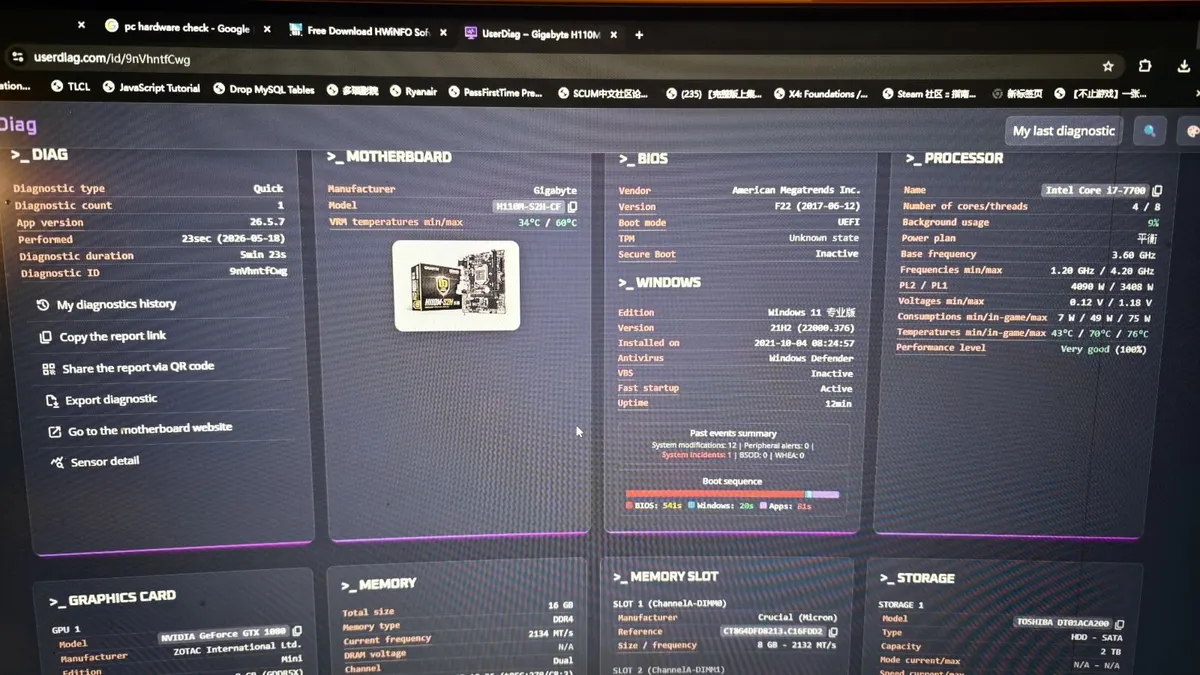Screen dimensions: 1200x675
Task: Open the PassFirstTime bookmark
Action: coord(495,92)
